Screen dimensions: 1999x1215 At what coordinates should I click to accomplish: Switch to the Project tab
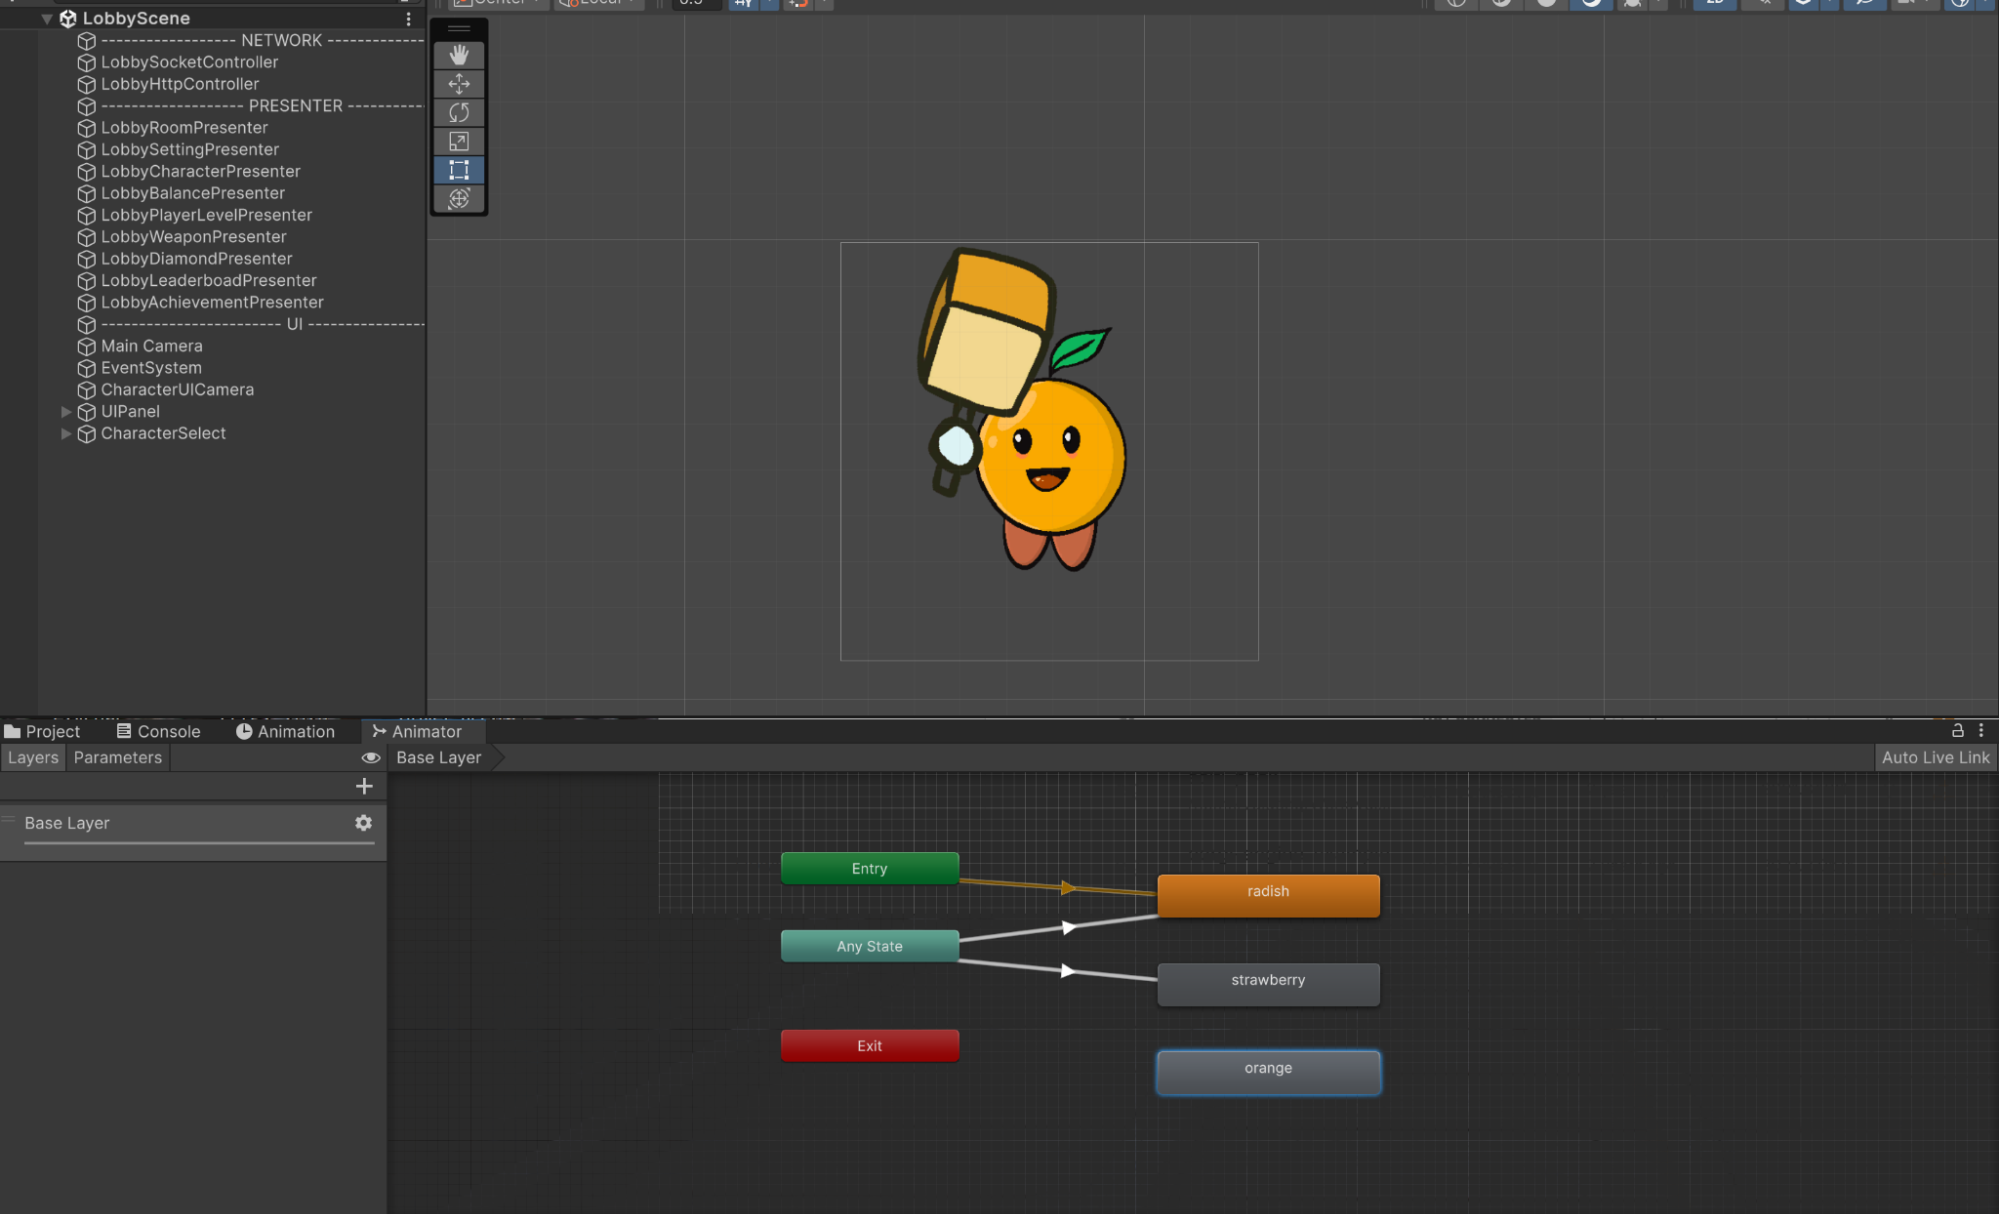click(x=42, y=732)
